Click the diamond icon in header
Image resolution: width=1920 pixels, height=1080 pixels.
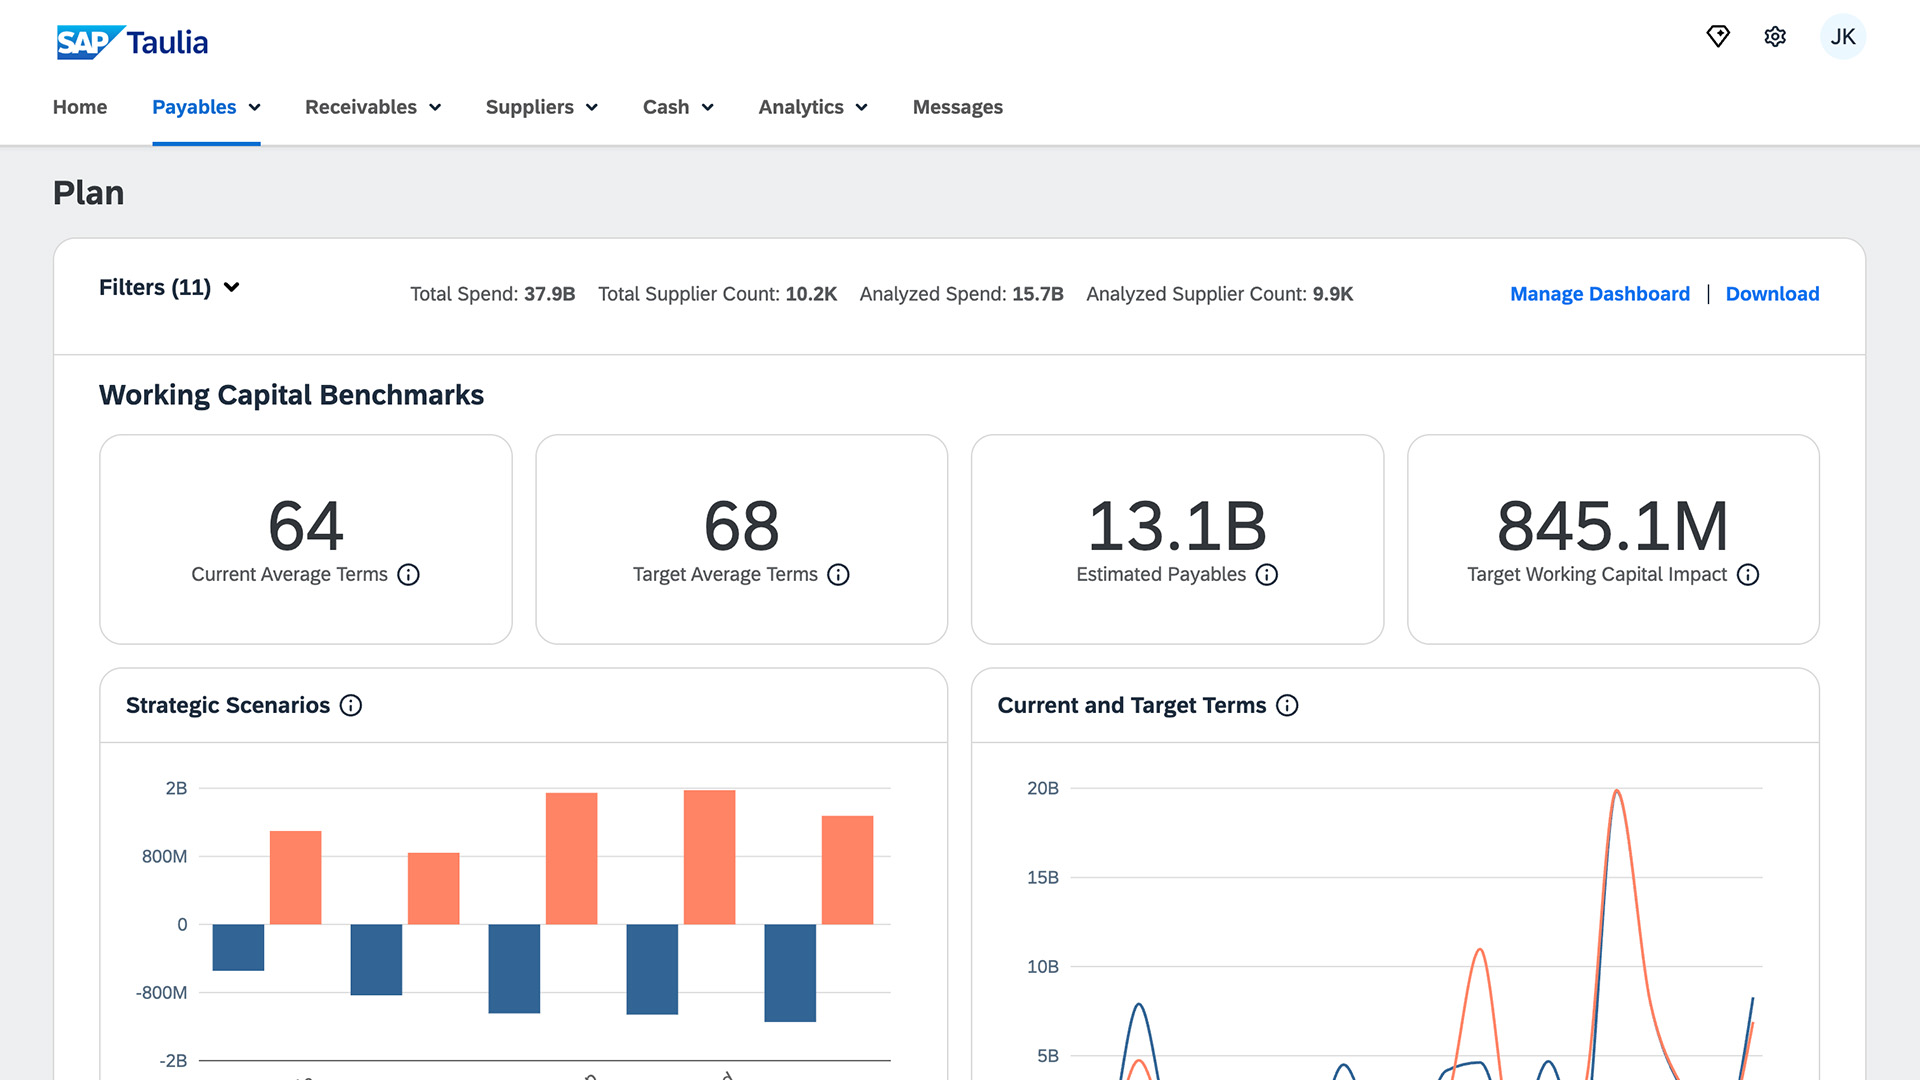(1718, 37)
